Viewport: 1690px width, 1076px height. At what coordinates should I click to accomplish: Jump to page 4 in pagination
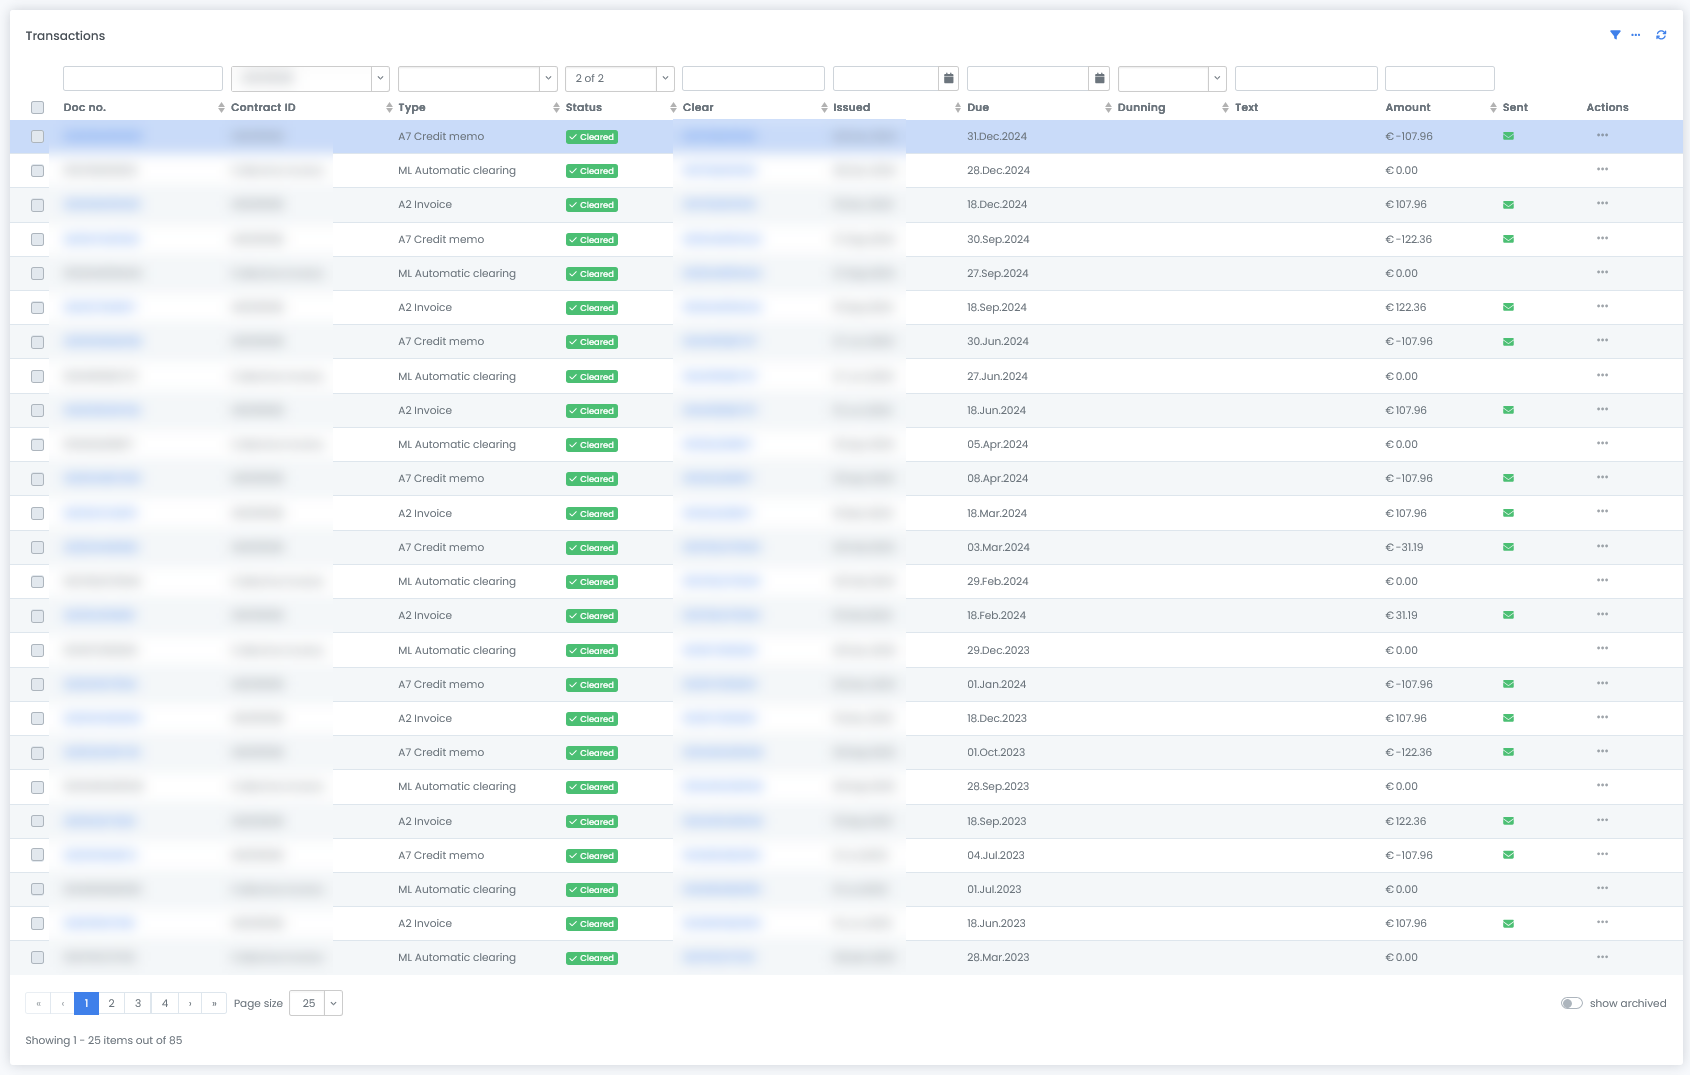tap(165, 1003)
